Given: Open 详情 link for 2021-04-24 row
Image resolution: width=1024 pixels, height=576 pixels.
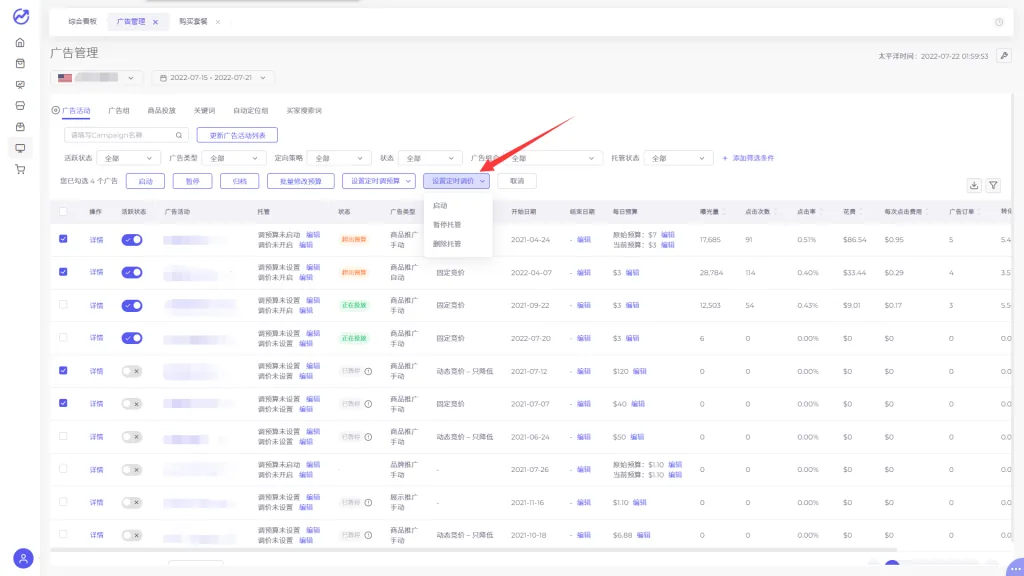Looking at the screenshot, I should click(x=97, y=240).
